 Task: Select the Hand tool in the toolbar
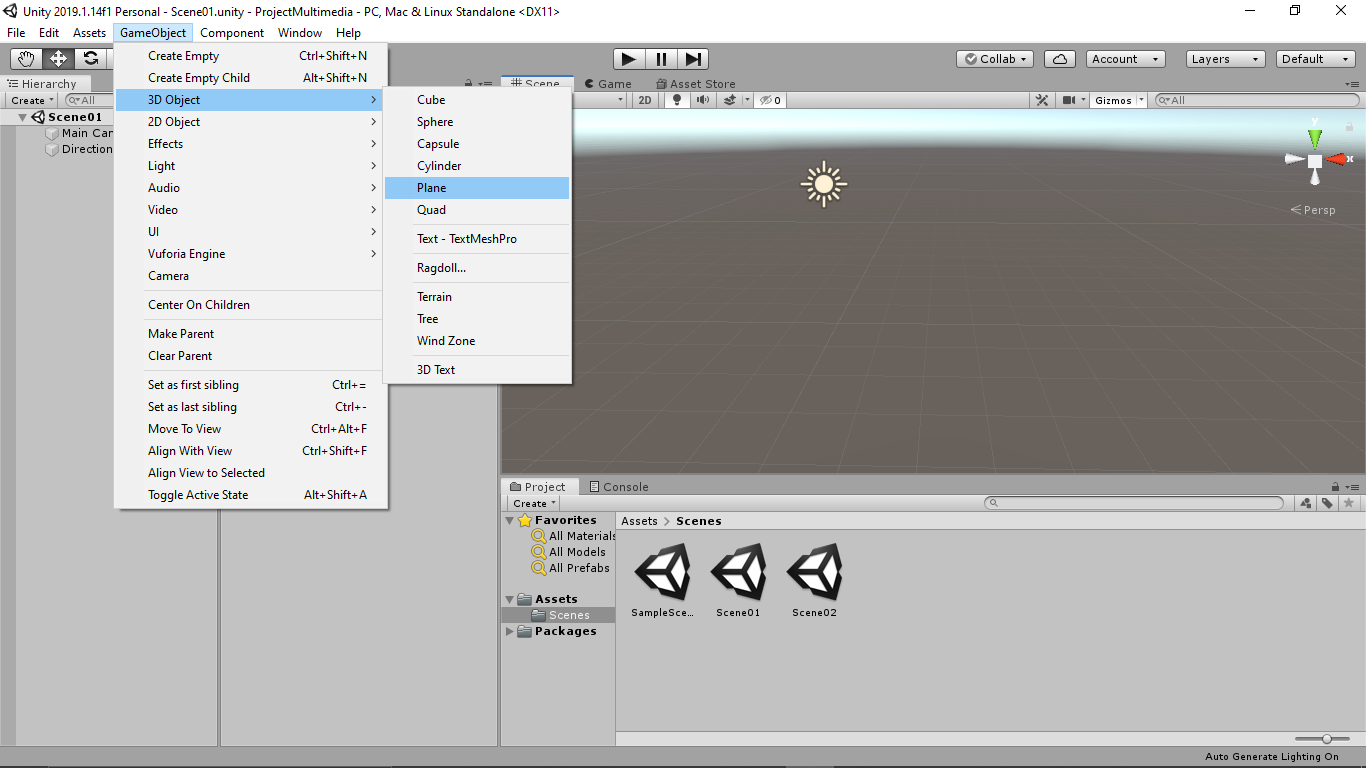click(25, 58)
